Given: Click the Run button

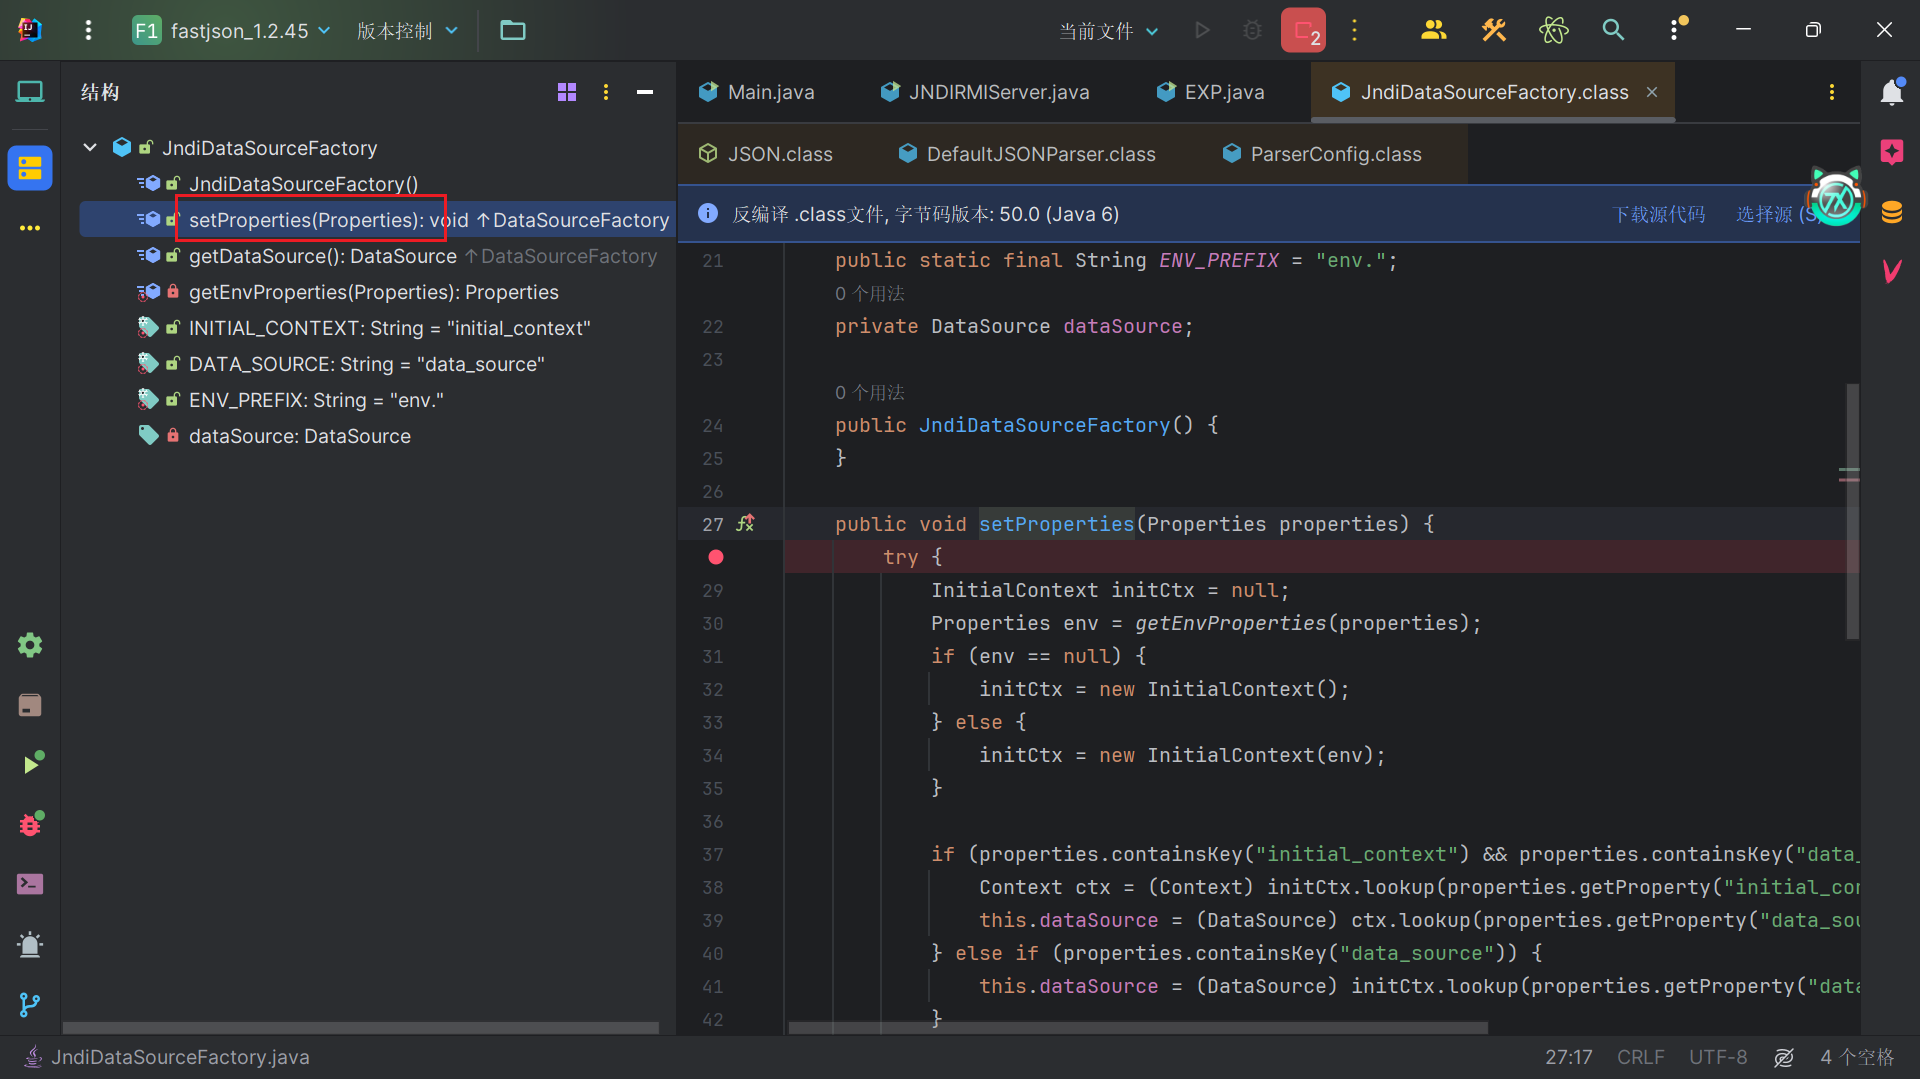Looking at the screenshot, I should point(1203,30).
